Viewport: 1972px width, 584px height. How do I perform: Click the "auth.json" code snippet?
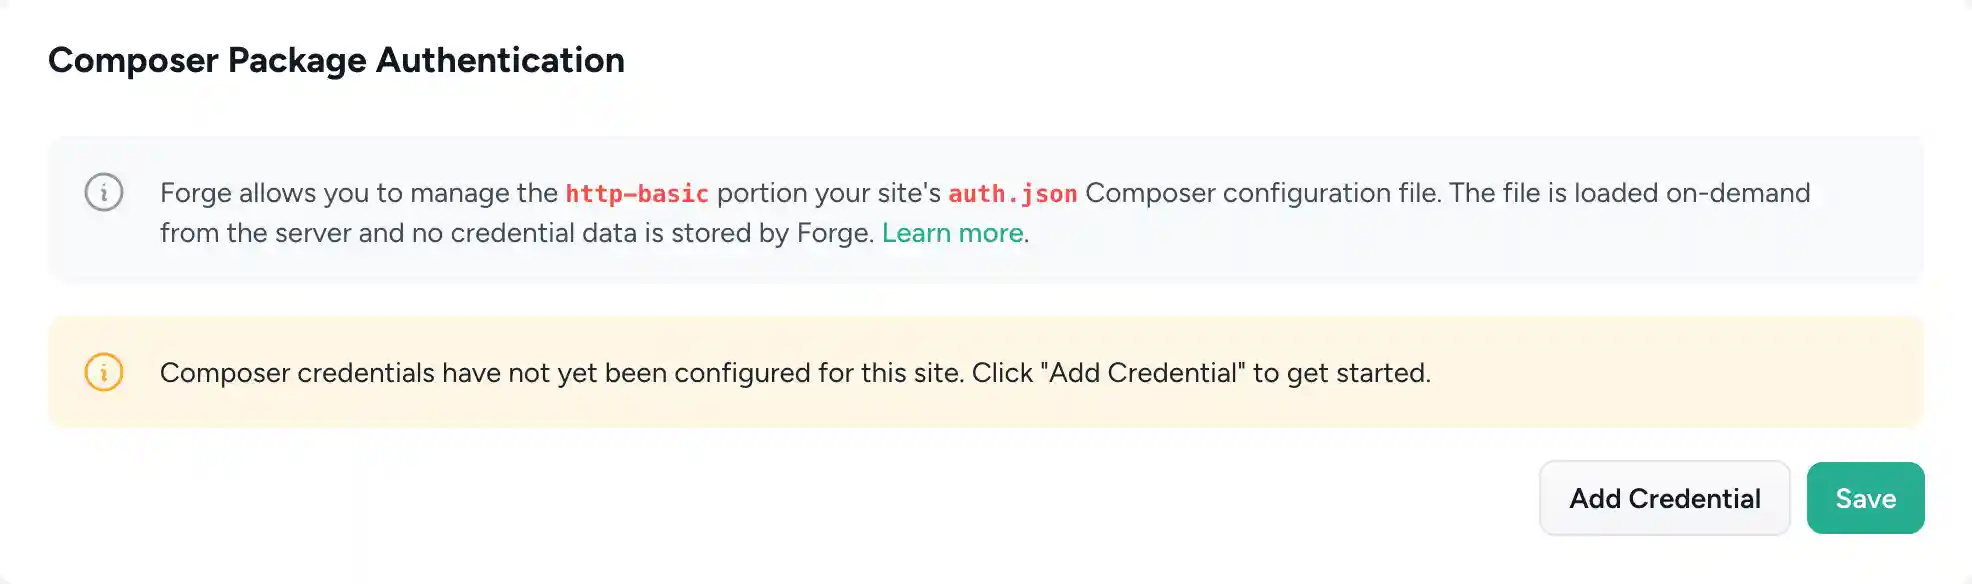(x=1012, y=193)
